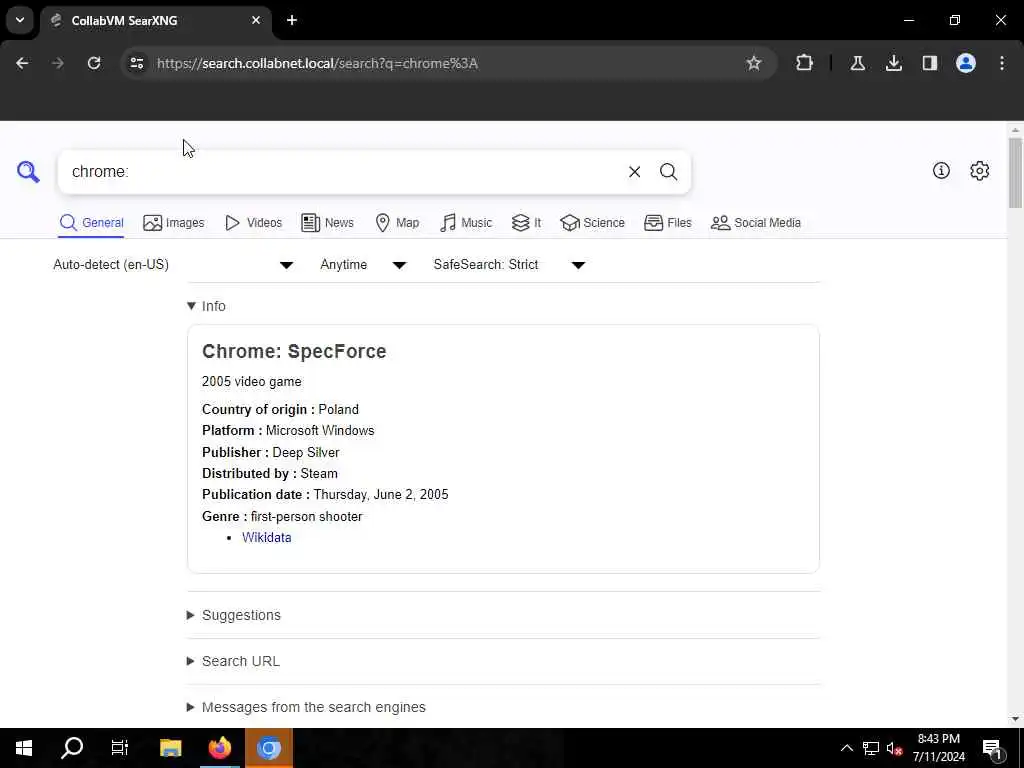Open Task View on taskbar
This screenshot has height=768, width=1024.
click(x=120, y=748)
